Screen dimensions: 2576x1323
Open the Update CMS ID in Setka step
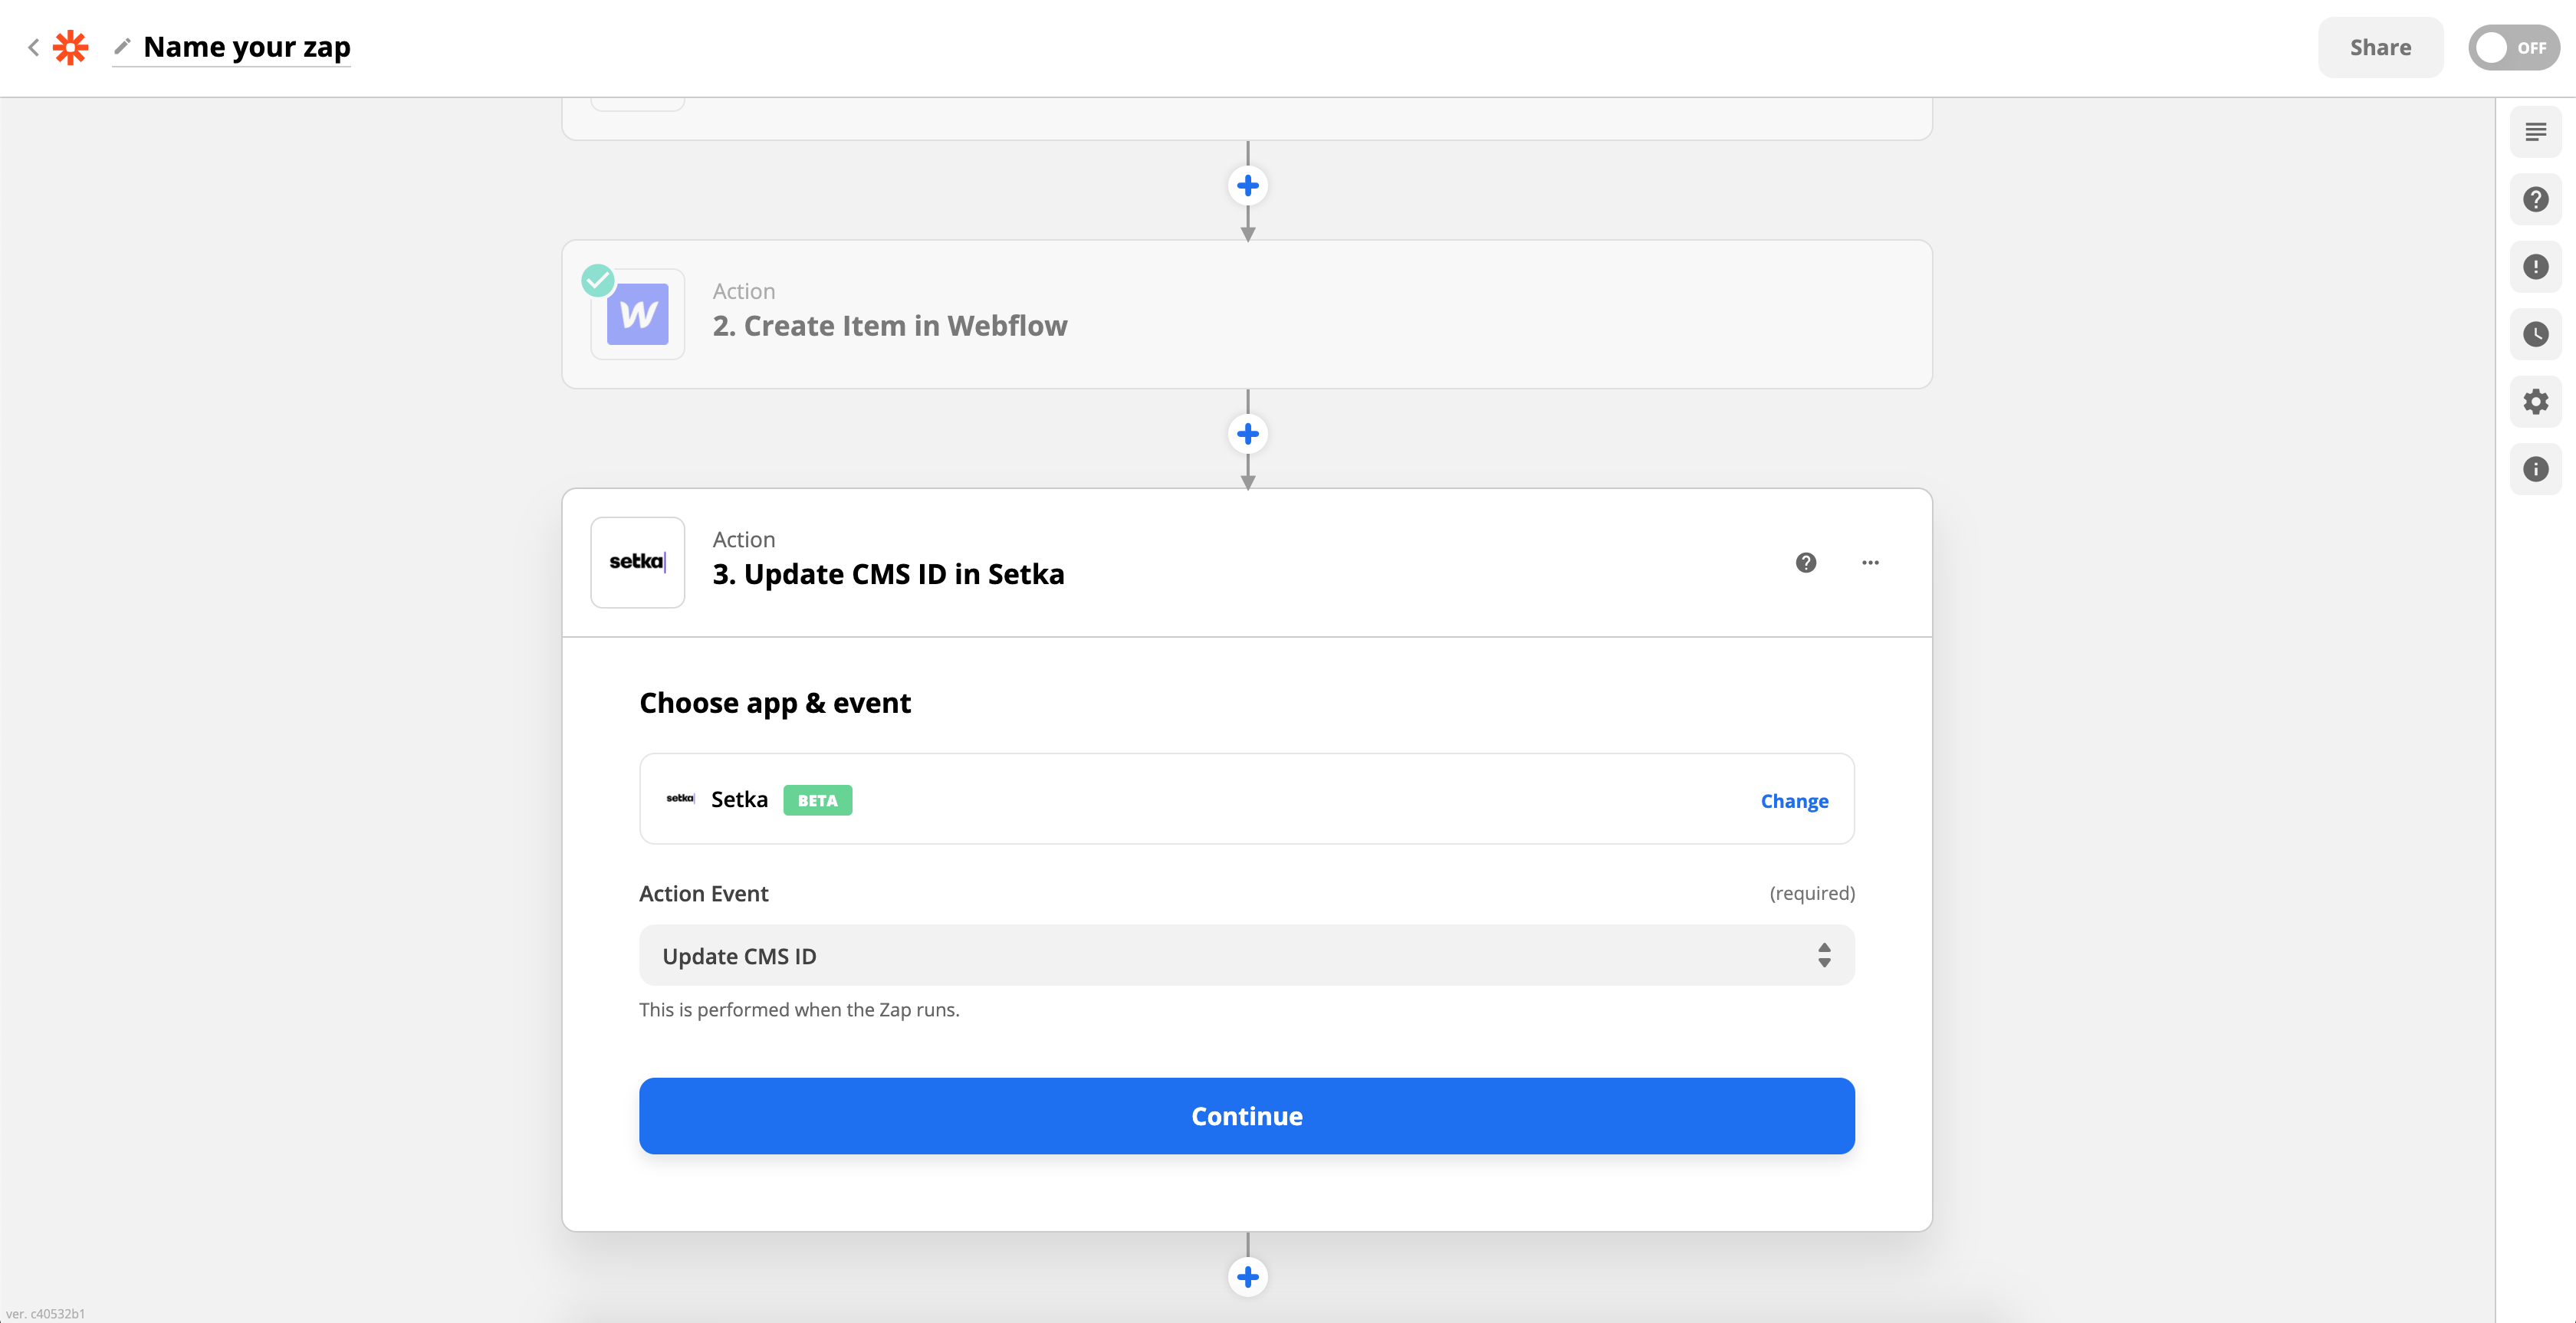click(x=888, y=573)
